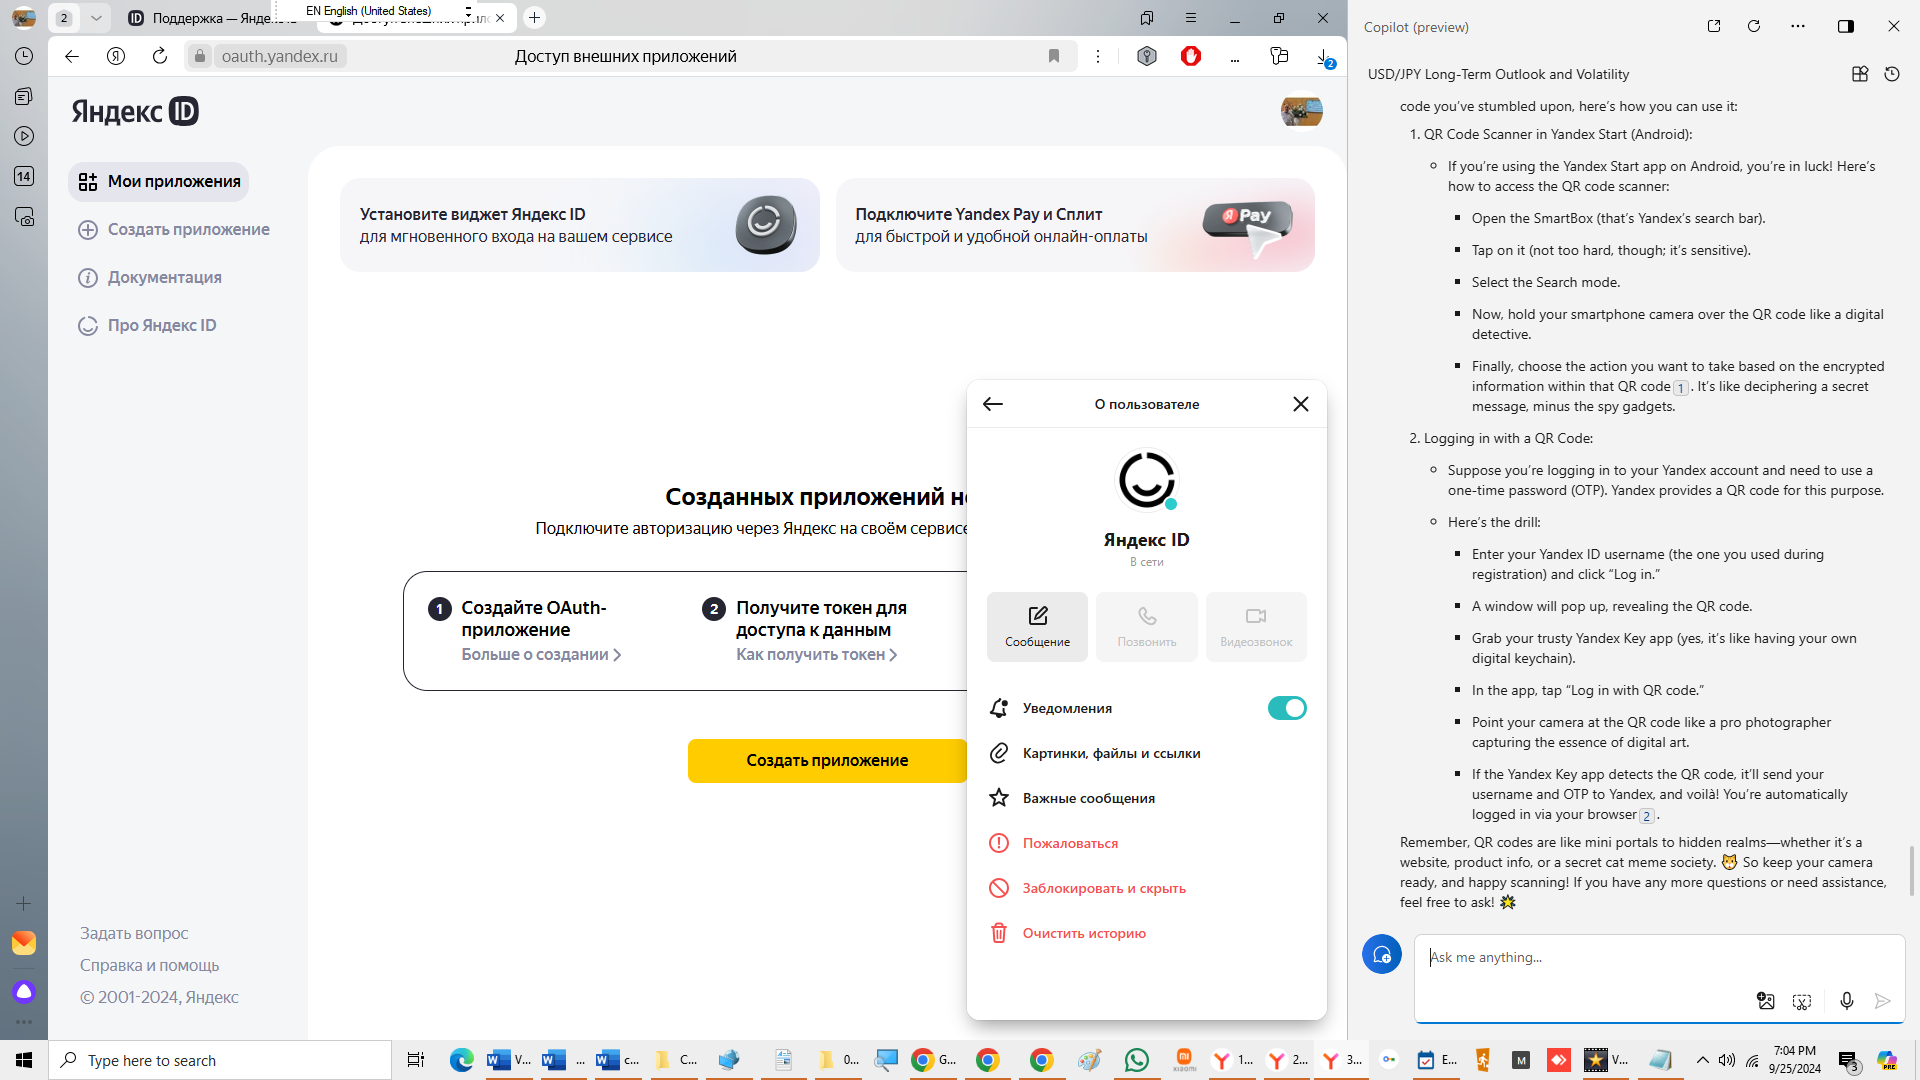Open the Windows Start menu
This screenshot has height=1080, width=1920.
tap(24, 1060)
